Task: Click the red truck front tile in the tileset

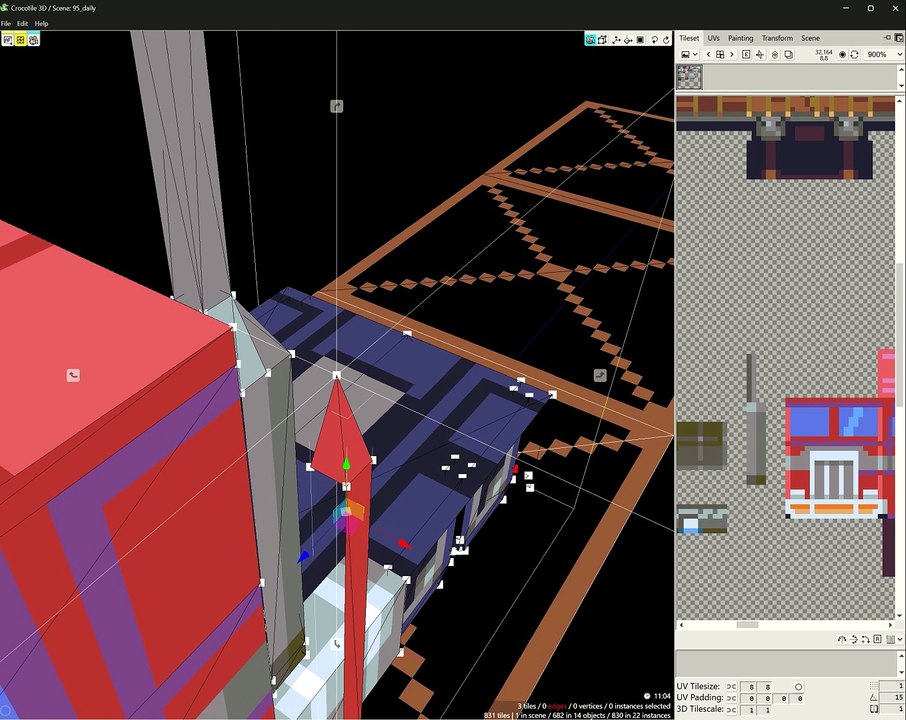Action: click(x=834, y=457)
